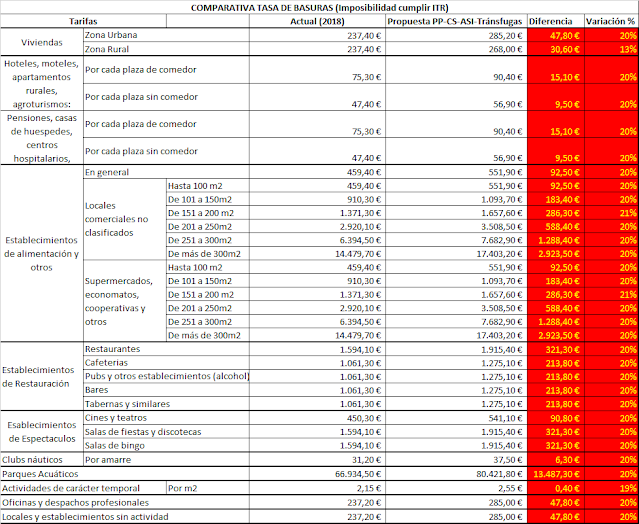This screenshot has width=639, height=524.
Task: Select the 80.421,80 € proposed value
Action: (456, 474)
